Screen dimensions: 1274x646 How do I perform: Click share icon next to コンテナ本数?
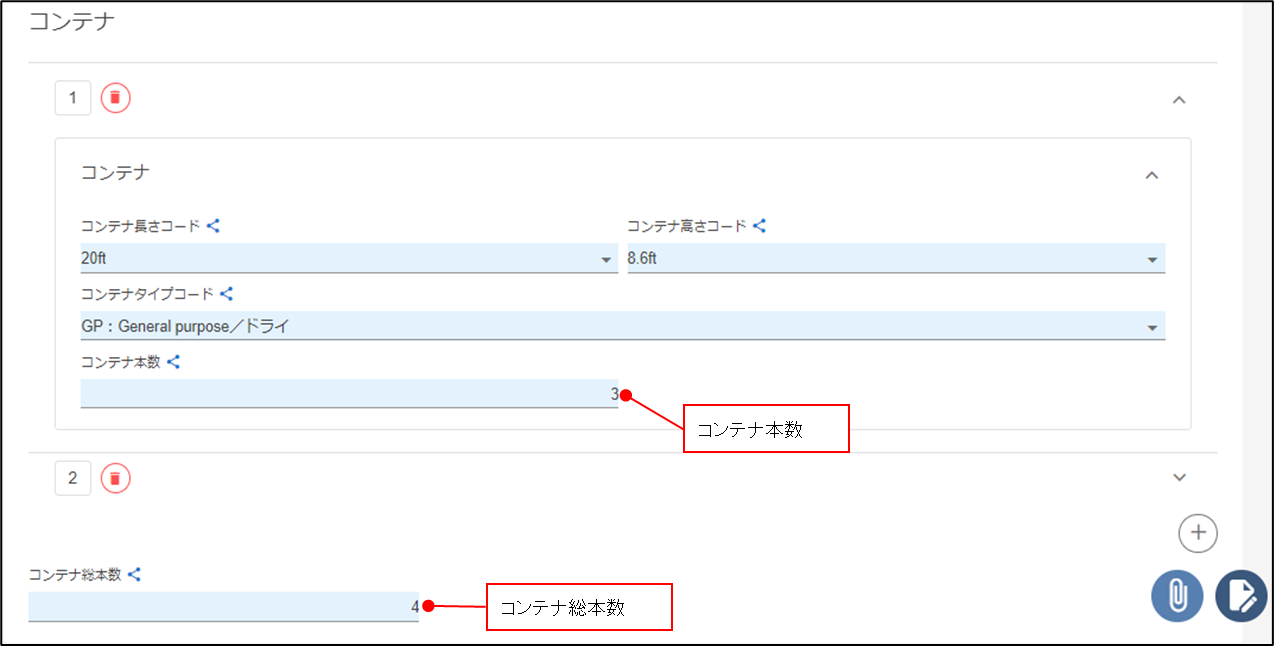pyautogui.click(x=173, y=362)
